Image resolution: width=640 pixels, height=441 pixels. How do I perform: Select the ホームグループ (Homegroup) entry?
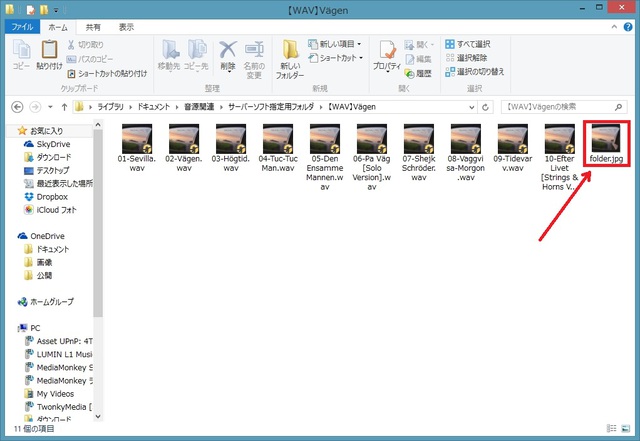coord(53,301)
